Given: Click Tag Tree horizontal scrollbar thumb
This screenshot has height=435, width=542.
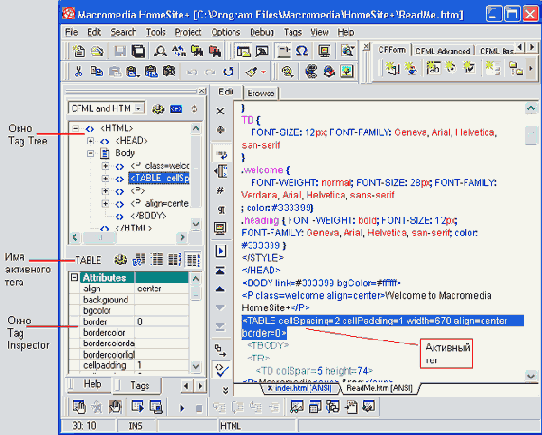Looking at the screenshot, I should coord(100,238).
